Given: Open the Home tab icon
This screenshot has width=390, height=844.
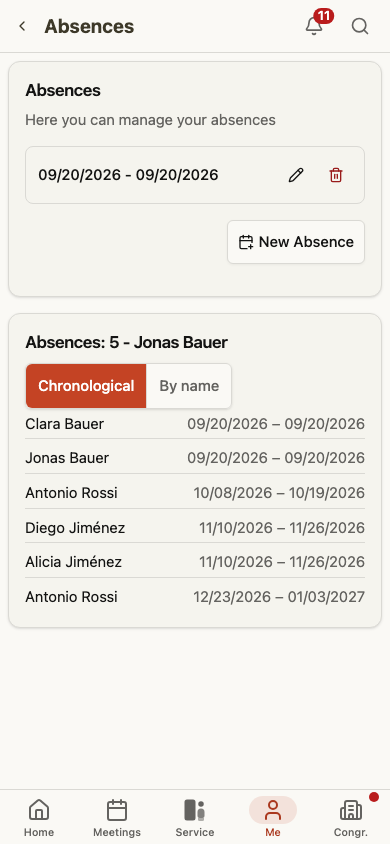Looking at the screenshot, I should click(x=39, y=810).
